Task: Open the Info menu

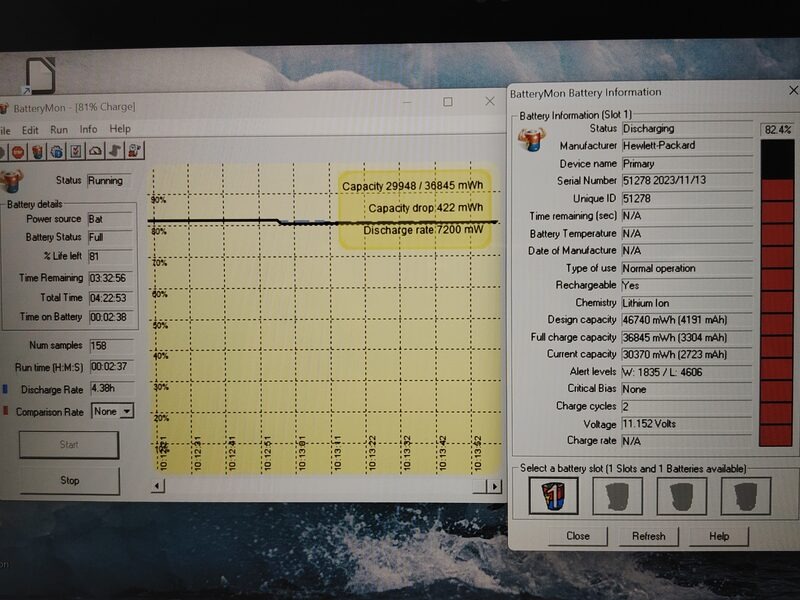Action: [x=88, y=129]
